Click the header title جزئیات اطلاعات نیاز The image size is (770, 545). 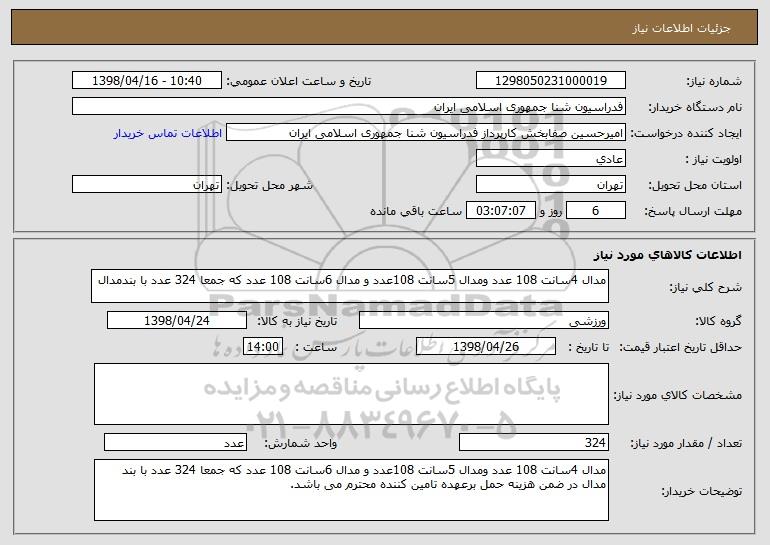coord(681,28)
